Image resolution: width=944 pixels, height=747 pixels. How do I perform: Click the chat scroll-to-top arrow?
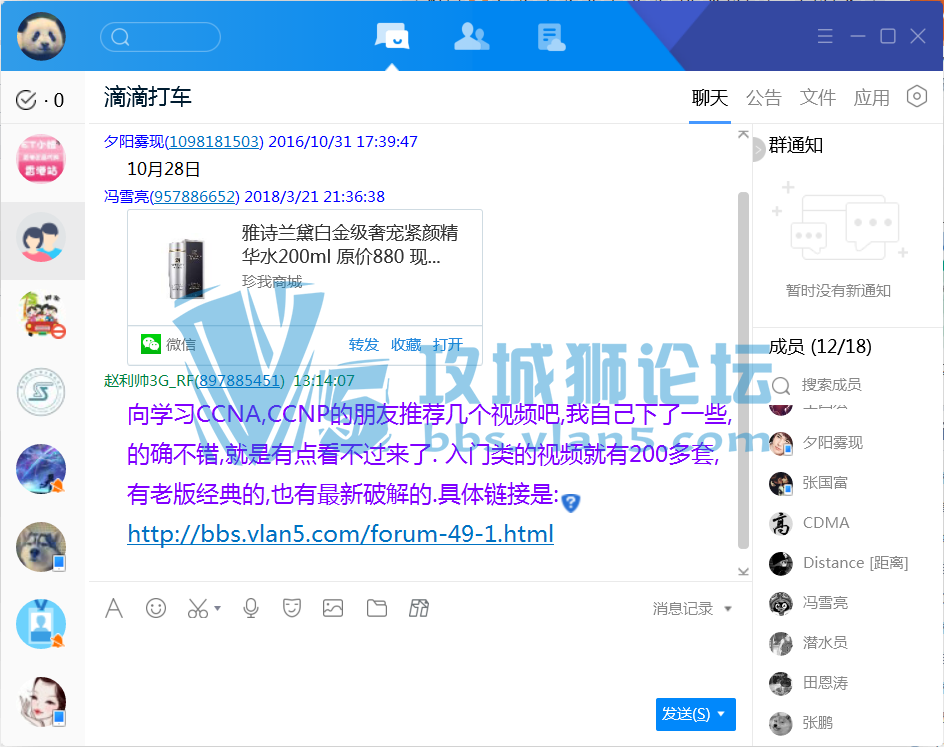pos(744,135)
